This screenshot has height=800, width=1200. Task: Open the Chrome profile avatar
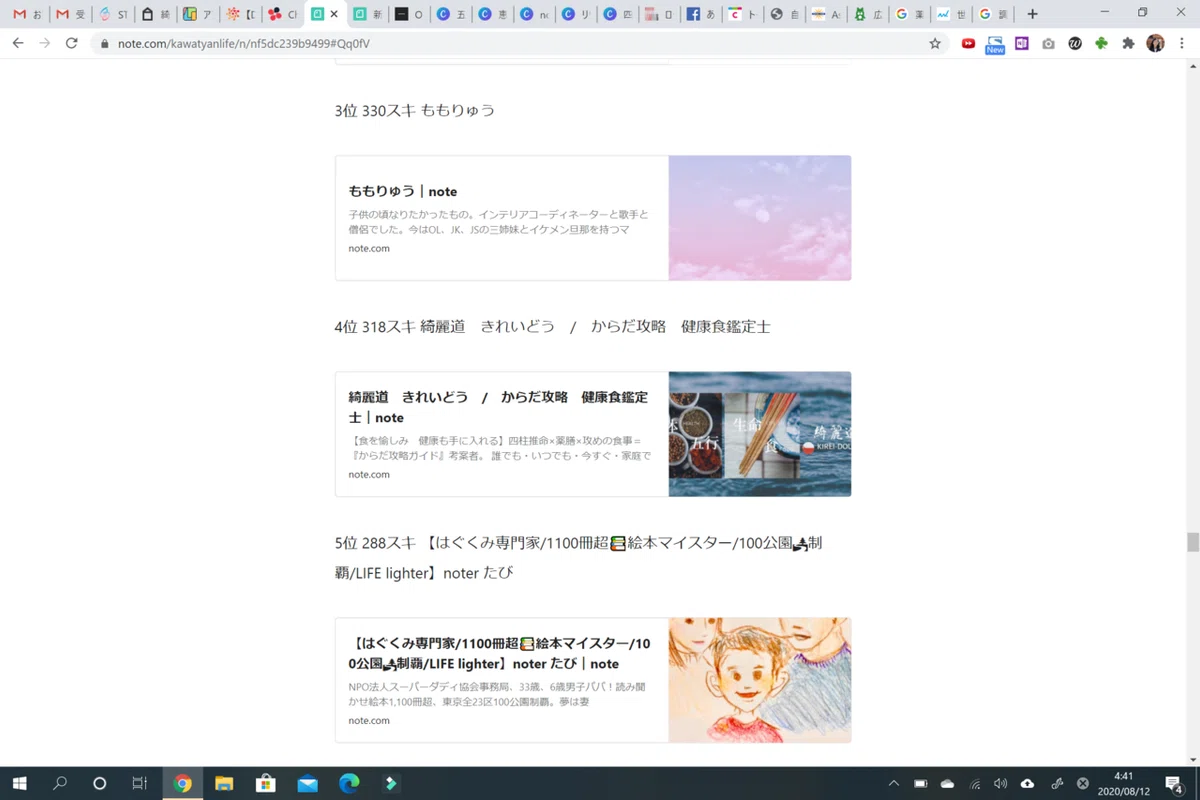tap(1155, 43)
